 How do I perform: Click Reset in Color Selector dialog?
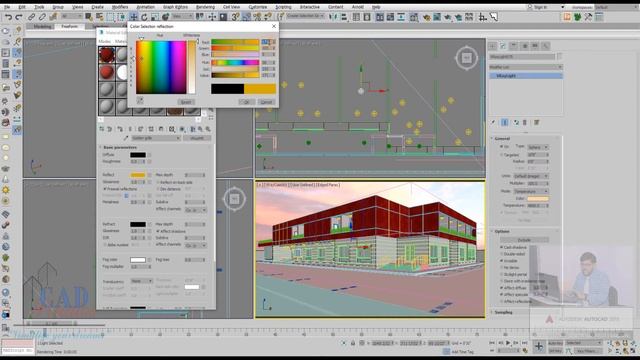(186, 102)
